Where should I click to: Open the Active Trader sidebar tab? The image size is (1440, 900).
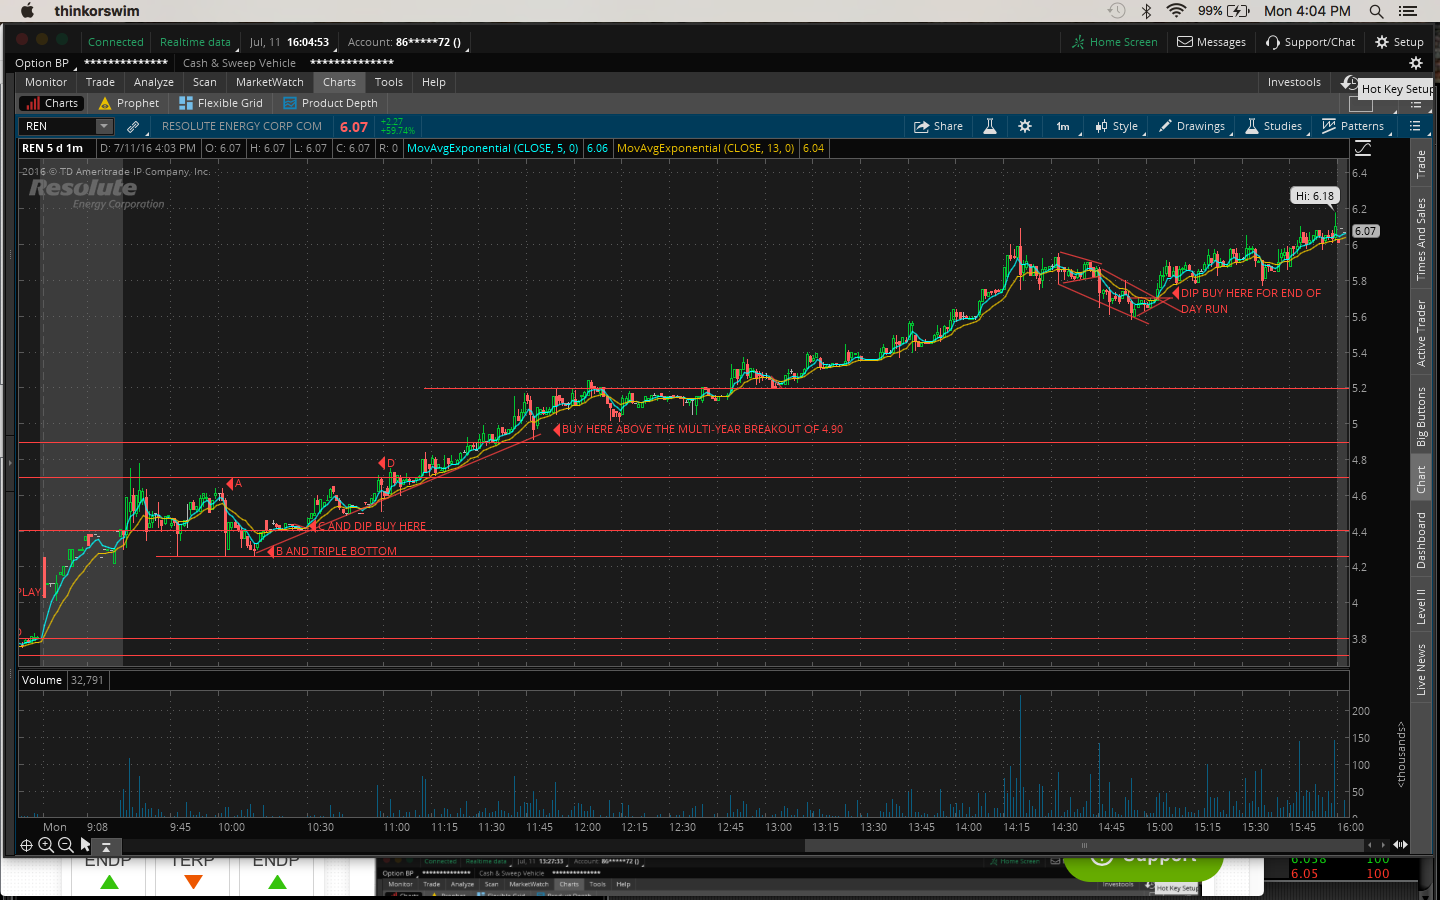(1421, 333)
